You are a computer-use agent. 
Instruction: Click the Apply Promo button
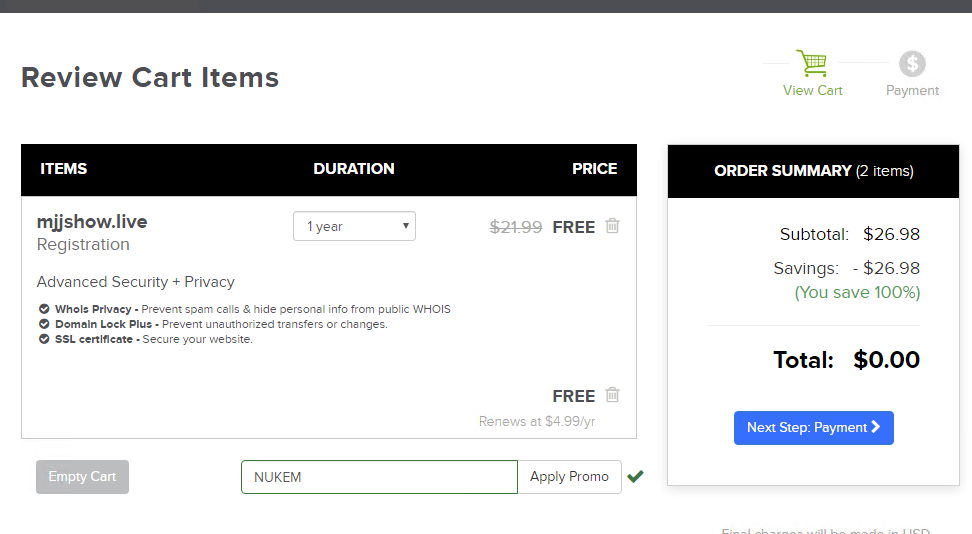(x=569, y=477)
